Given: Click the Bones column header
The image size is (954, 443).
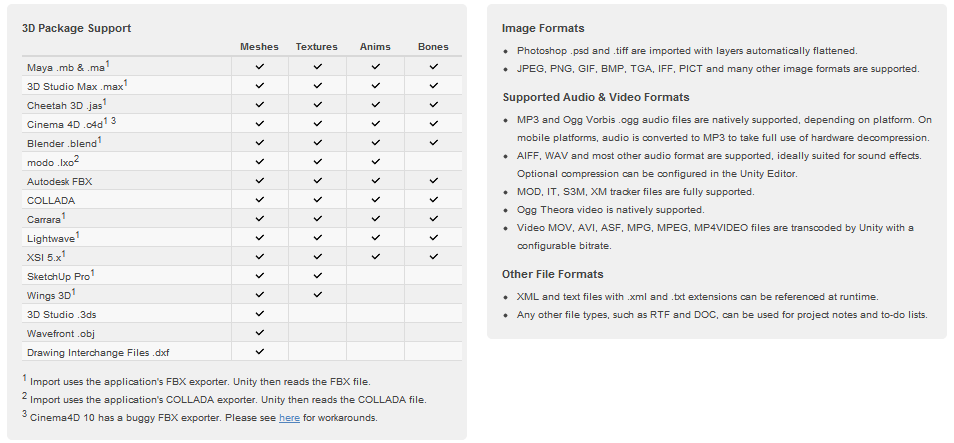Looking at the screenshot, I should point(433,47).
